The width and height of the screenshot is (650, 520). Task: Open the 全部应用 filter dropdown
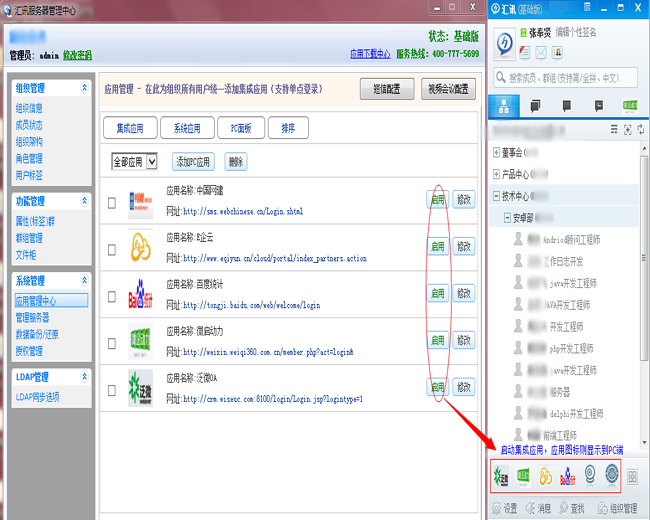point(134,161)
